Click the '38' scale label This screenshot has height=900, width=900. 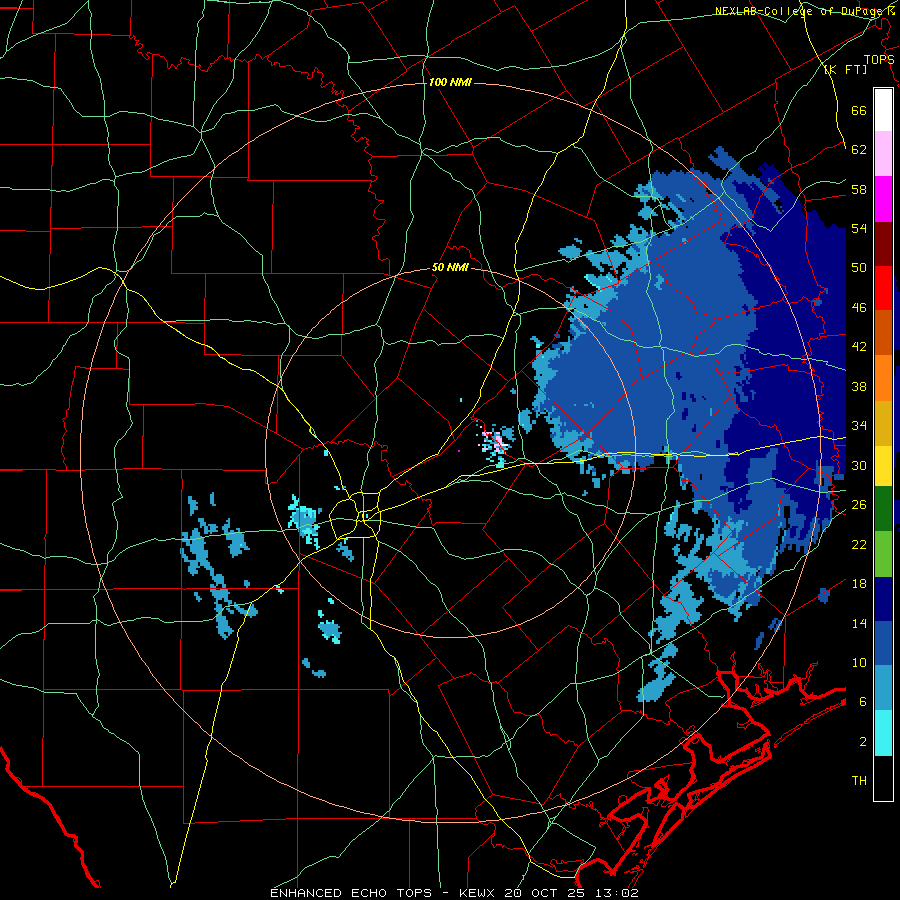point(859,386)
